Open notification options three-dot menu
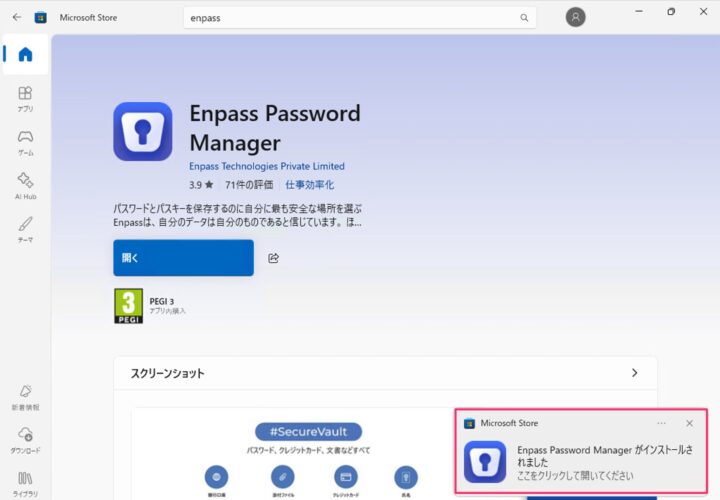Screen dimensions: 720x500 click(661, 423)
